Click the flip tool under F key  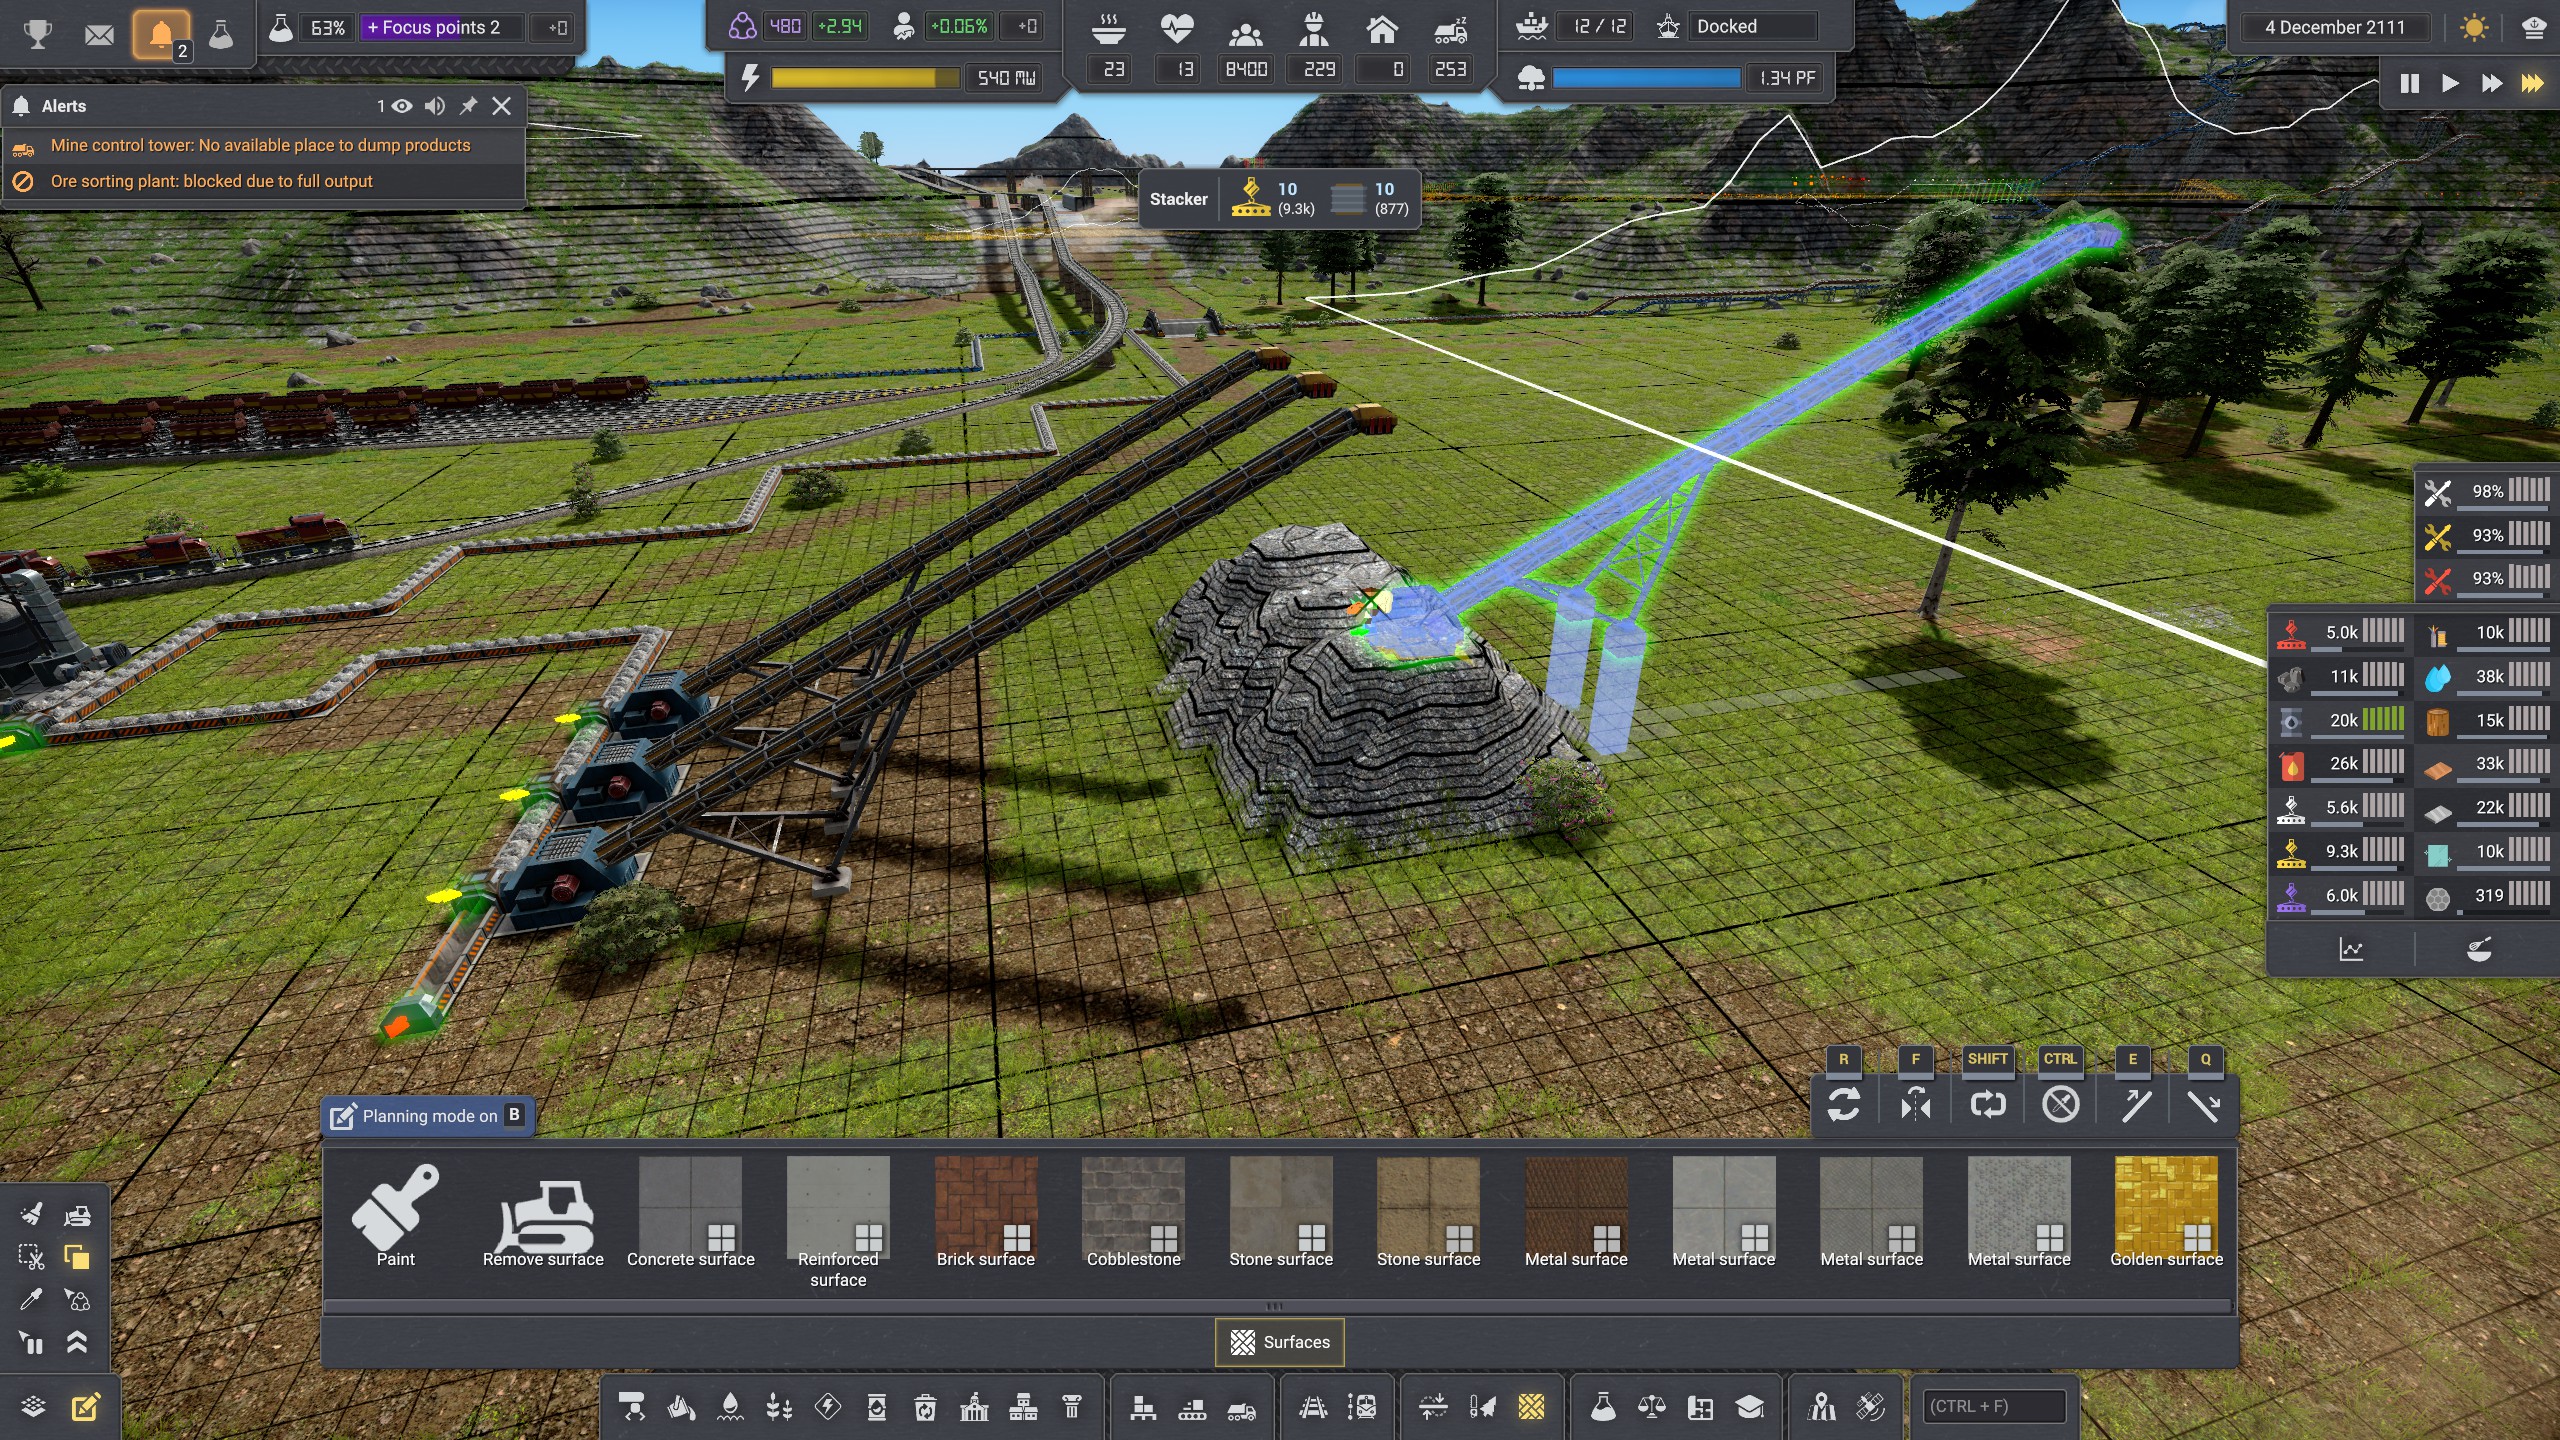point(1916,1105)
